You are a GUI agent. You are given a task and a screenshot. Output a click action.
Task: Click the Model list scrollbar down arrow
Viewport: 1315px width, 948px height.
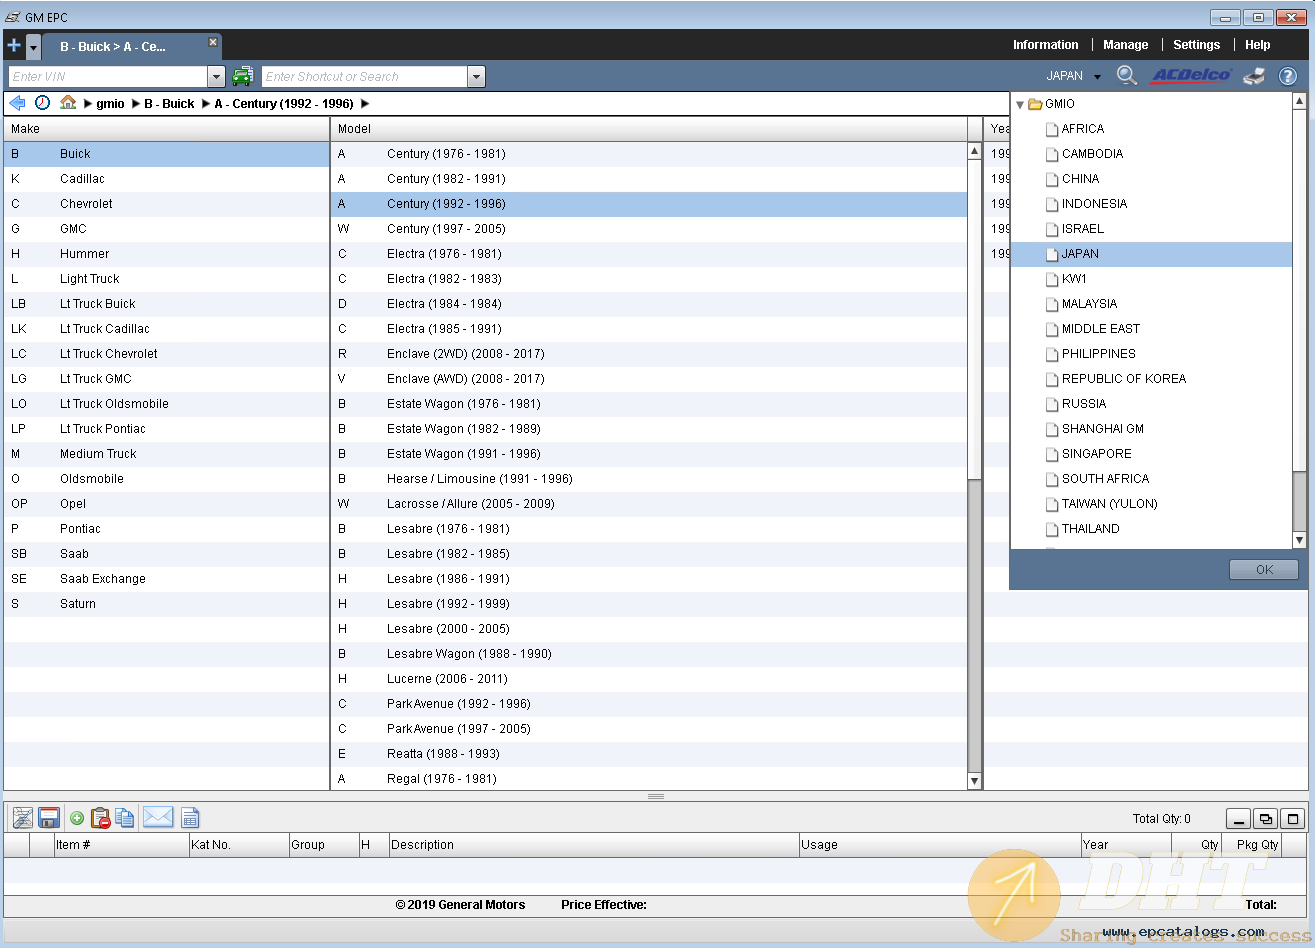pyautogui.click(x=975, y=781)
